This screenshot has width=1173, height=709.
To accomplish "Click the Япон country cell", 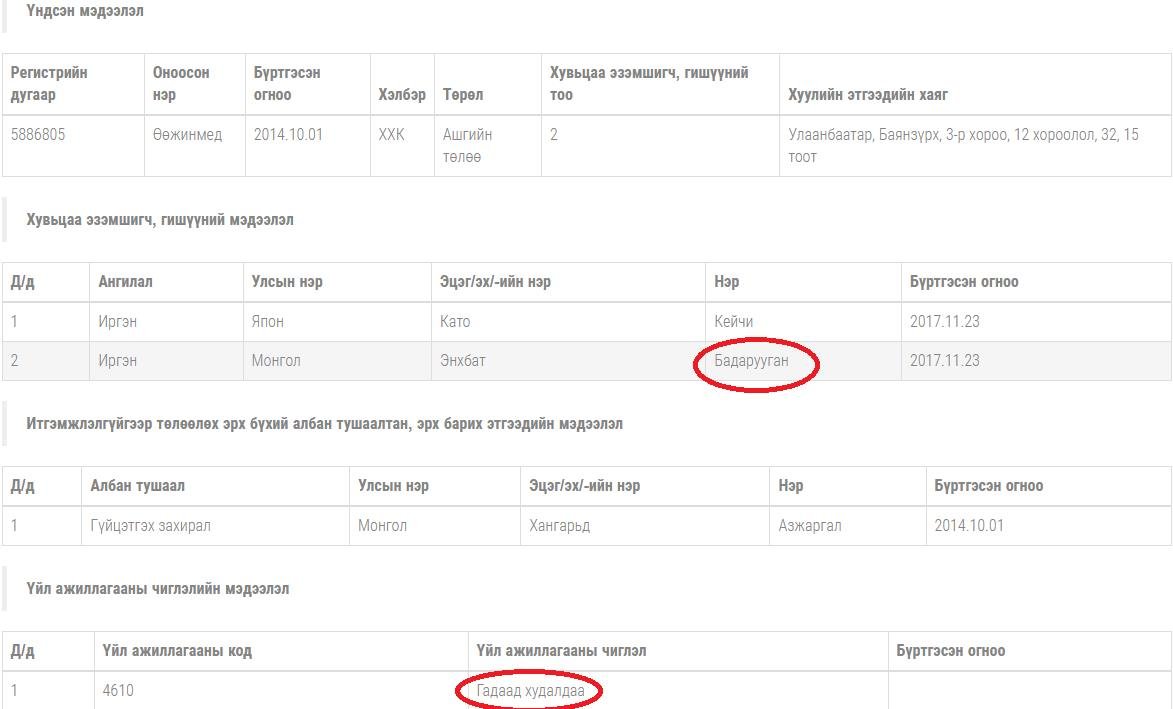I will [x=268, y=322].
